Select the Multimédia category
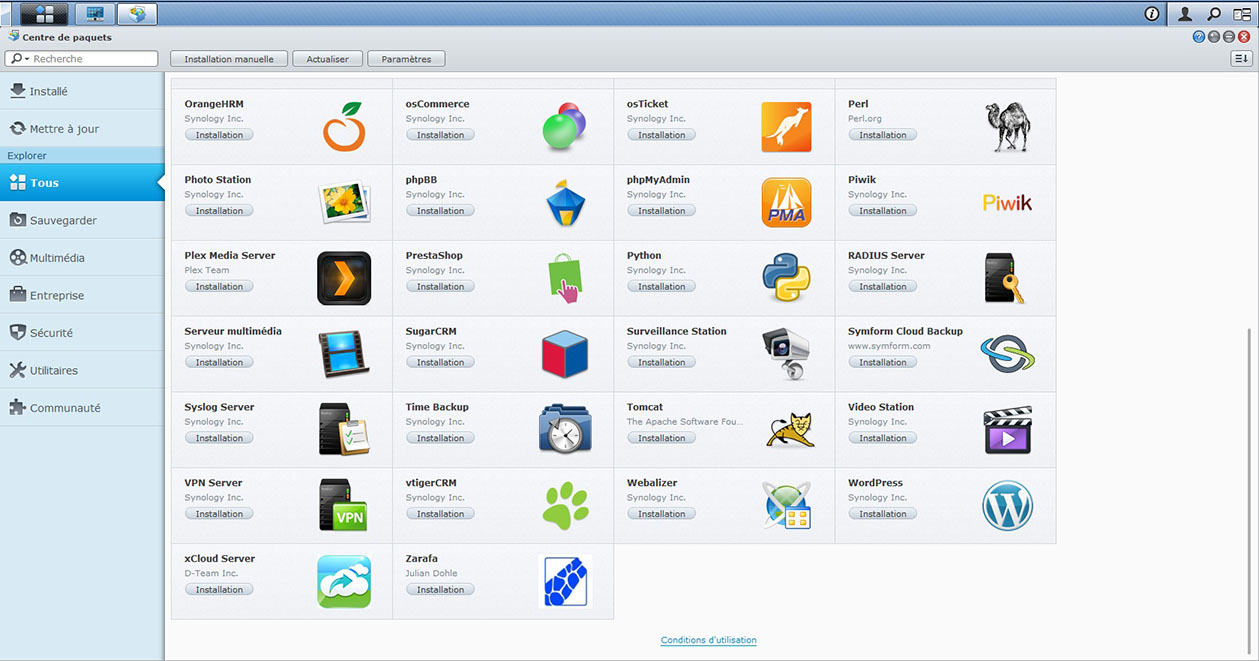1259x661 pixels. point(82,258)
